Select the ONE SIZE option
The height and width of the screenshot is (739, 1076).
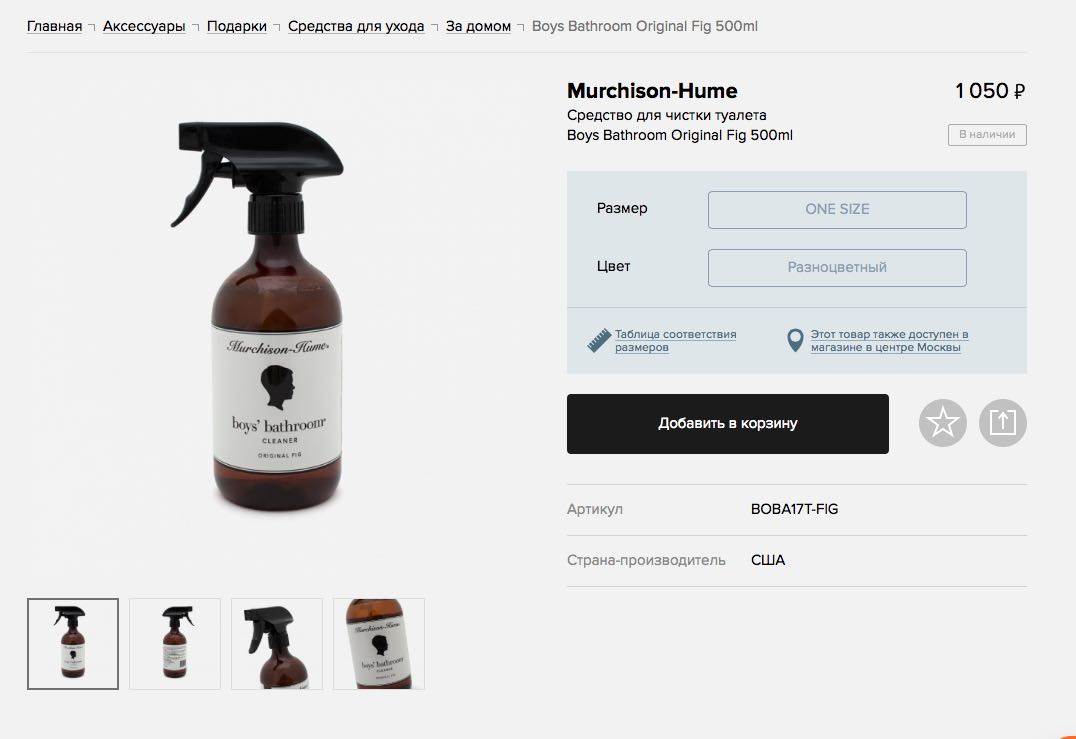pyautogui.click(x=837, y=209)
